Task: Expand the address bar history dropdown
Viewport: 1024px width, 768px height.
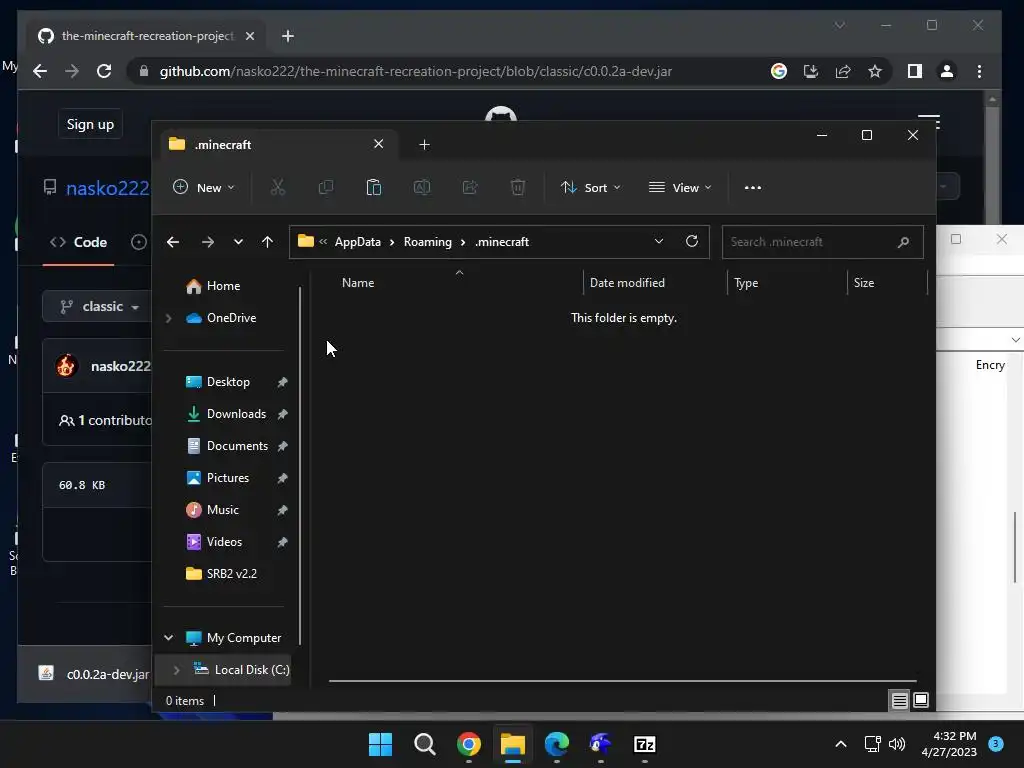Action: (x=658, y=241)
